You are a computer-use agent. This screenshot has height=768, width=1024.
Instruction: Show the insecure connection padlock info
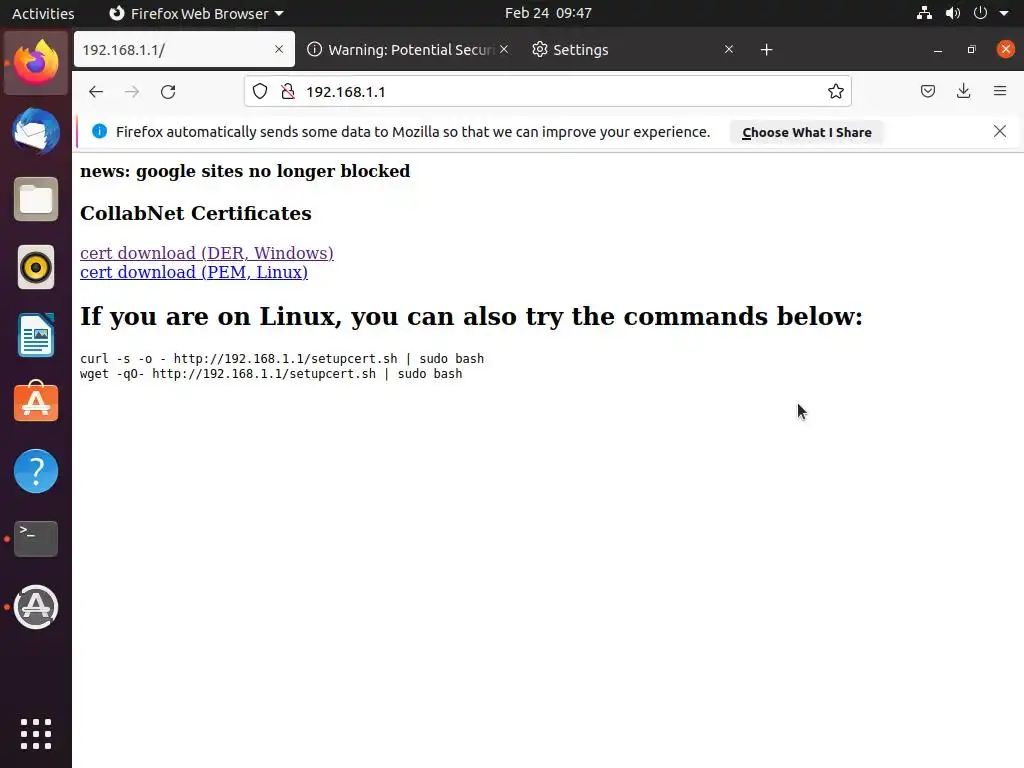pyautogui.click(x=287, y=91)
